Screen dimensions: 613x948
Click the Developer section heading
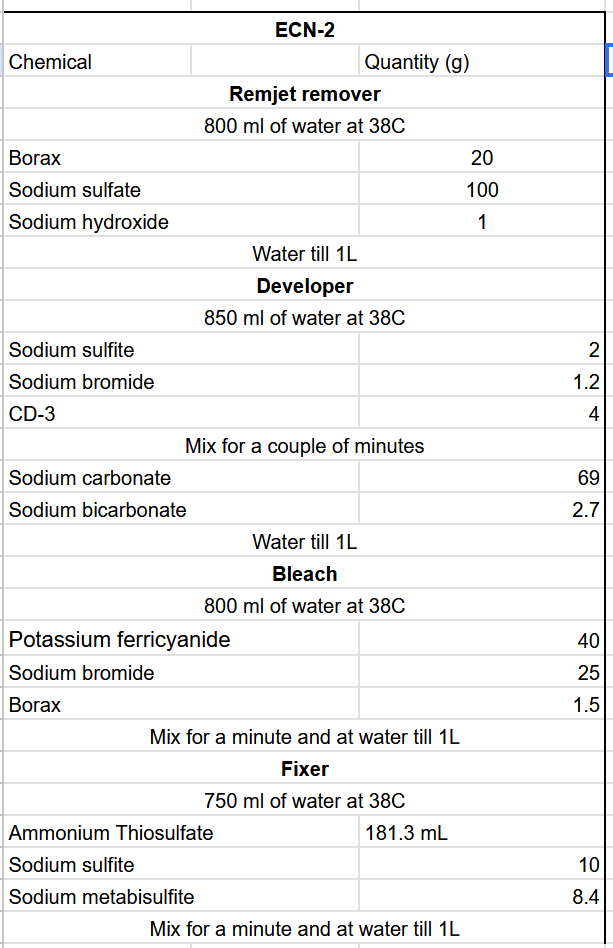tap(304, 286)
